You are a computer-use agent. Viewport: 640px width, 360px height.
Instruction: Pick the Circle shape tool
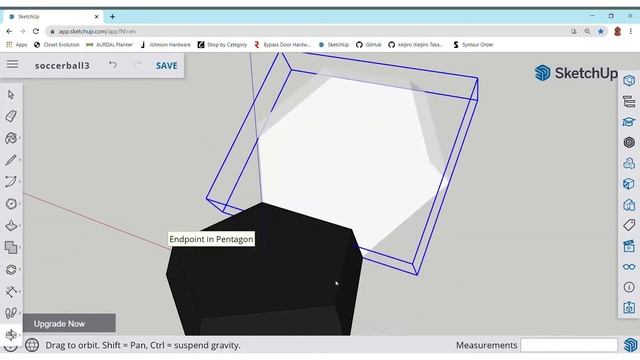tap(11, 204)
